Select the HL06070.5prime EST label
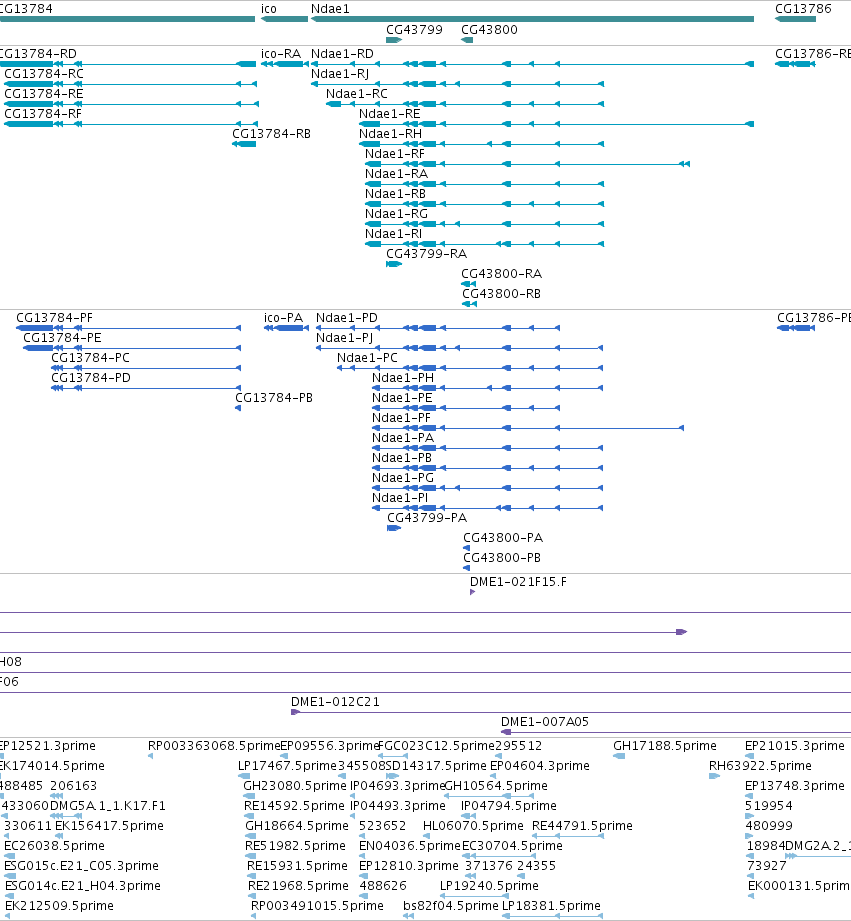The height and width of the screenshot is (921, 851). (x=473, y=825)
